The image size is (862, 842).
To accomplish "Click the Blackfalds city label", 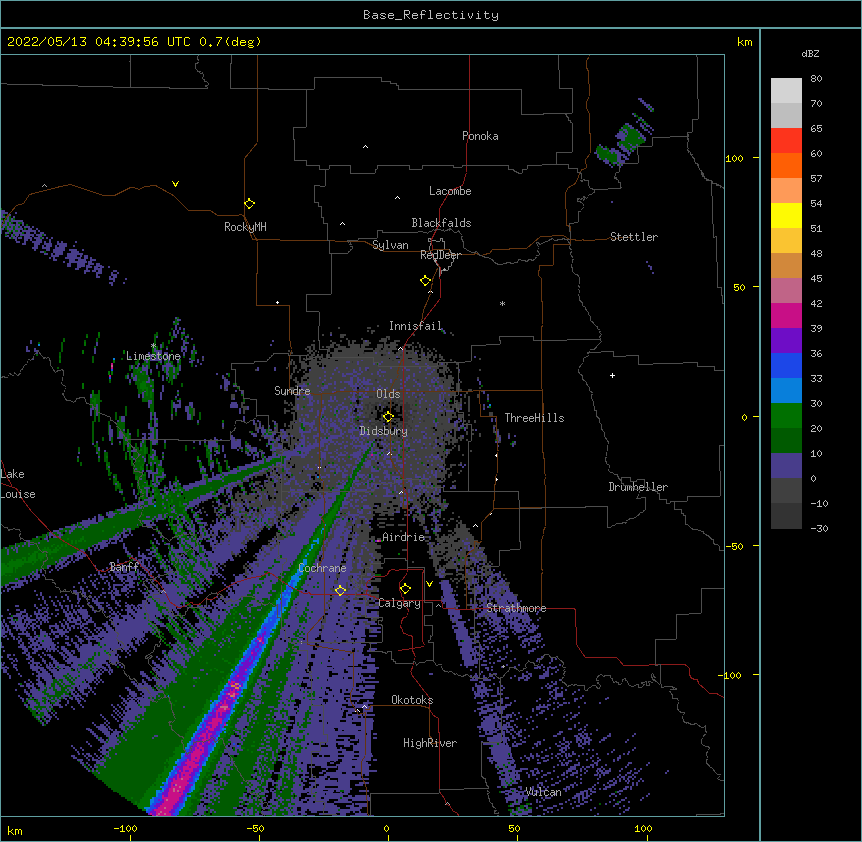I will click(x=441, y=223).
